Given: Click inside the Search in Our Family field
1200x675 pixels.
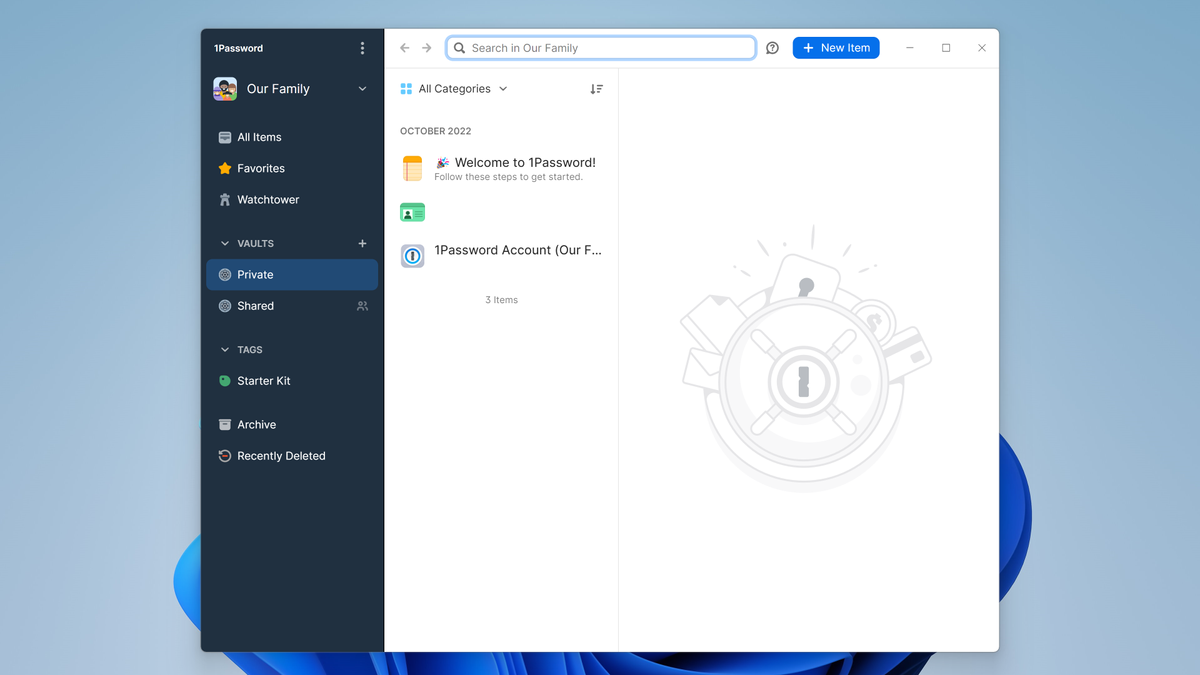Looking at the screenshot, I should click(x=600, y=47).
